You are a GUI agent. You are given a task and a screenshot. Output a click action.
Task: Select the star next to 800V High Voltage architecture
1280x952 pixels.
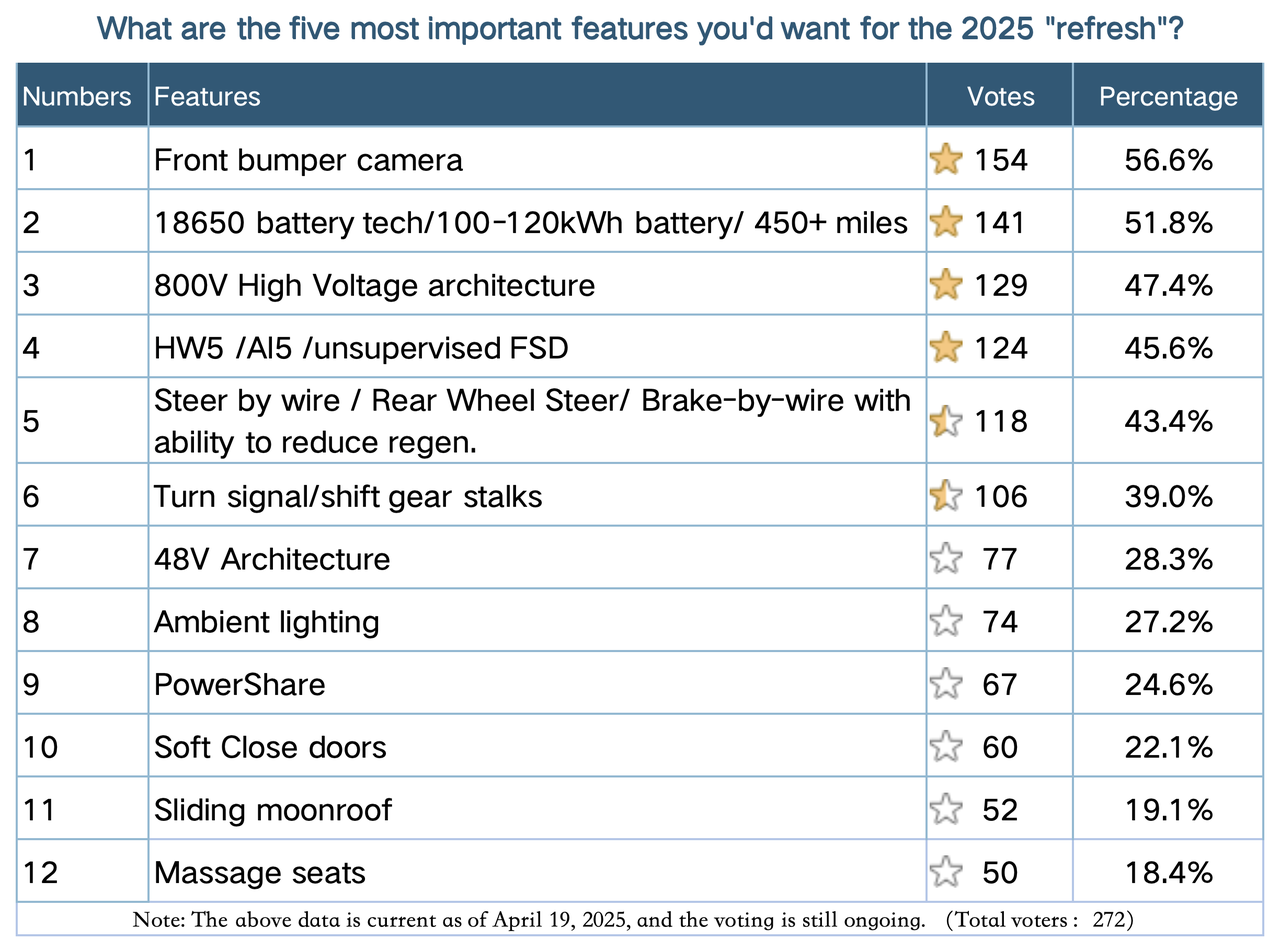pos(945,285)
